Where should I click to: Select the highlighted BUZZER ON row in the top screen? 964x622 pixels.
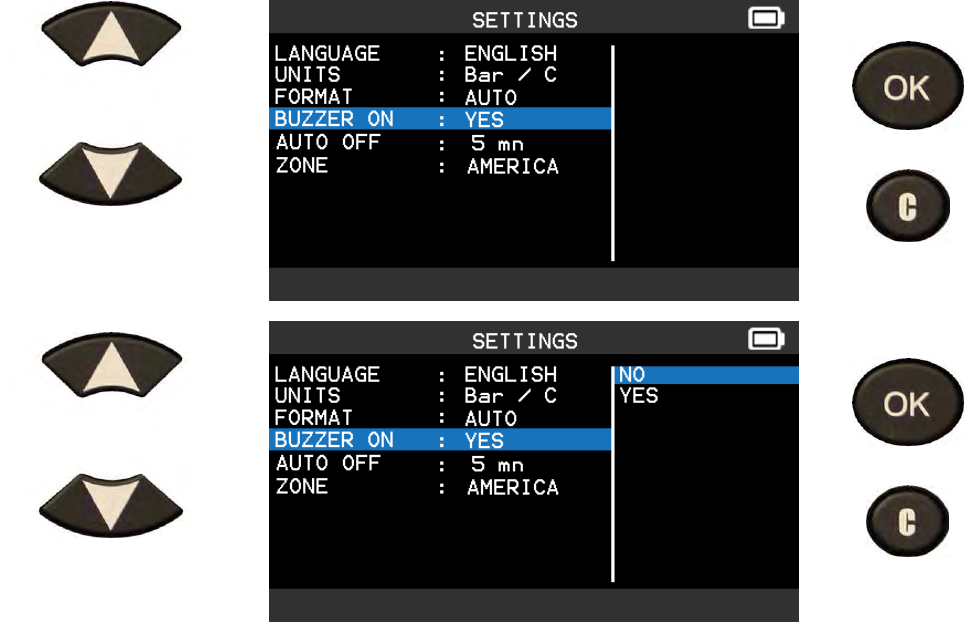point(440,119)
